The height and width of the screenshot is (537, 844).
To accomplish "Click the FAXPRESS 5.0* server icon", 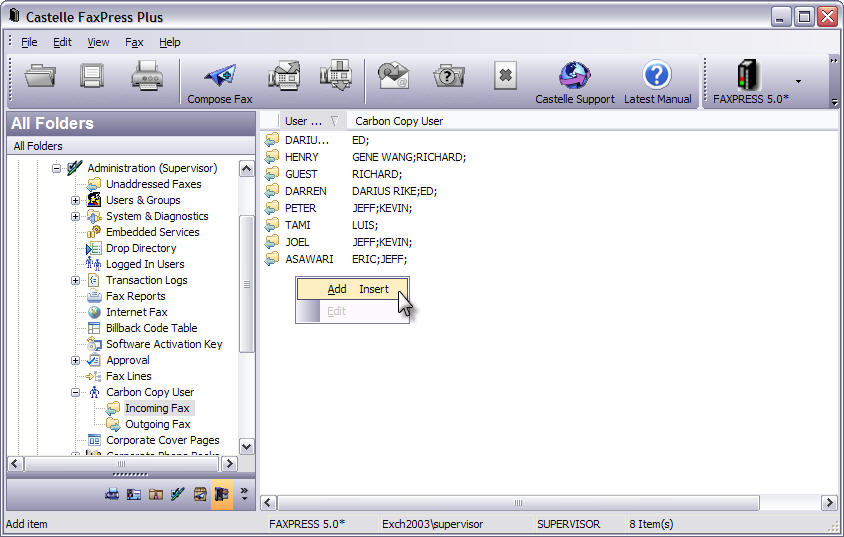I will click(x=748, y=75).
